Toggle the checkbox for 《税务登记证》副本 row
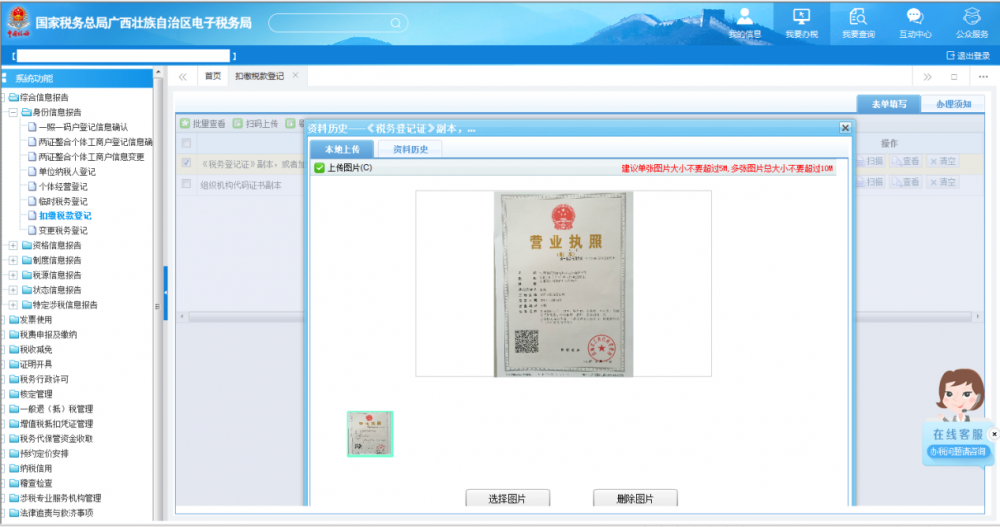 [x=186, y=162]
